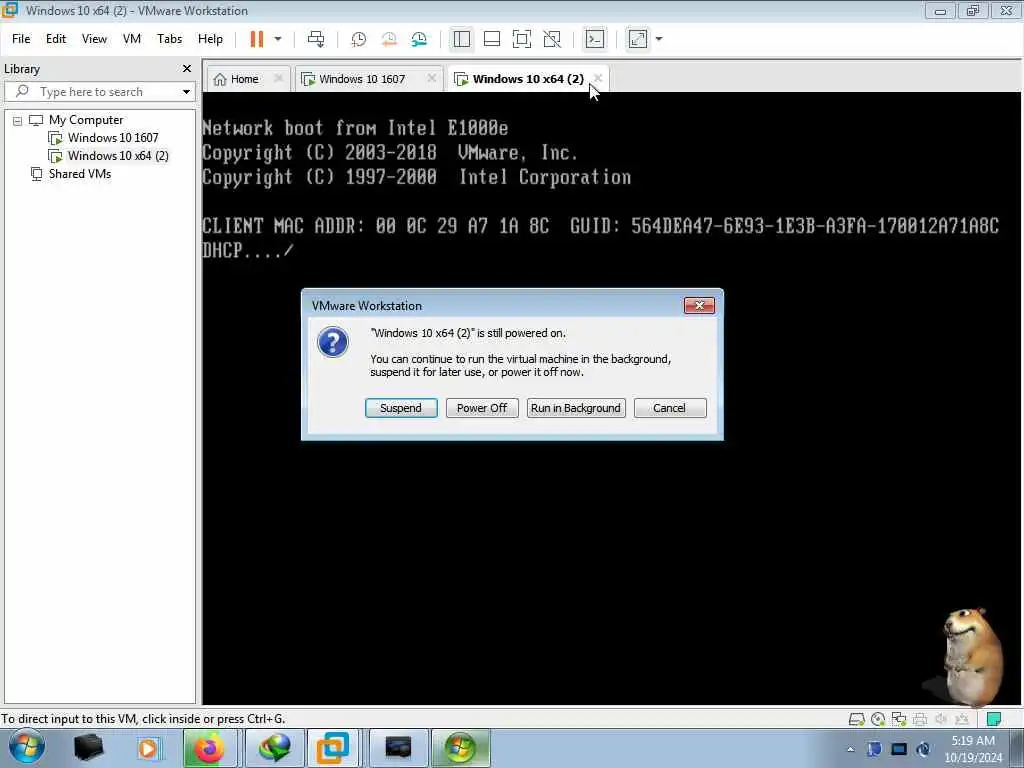This screenshot has width=1024, height=768.
Task: Click the taskbar clock showing 5:19 AM
Action: 973,749
